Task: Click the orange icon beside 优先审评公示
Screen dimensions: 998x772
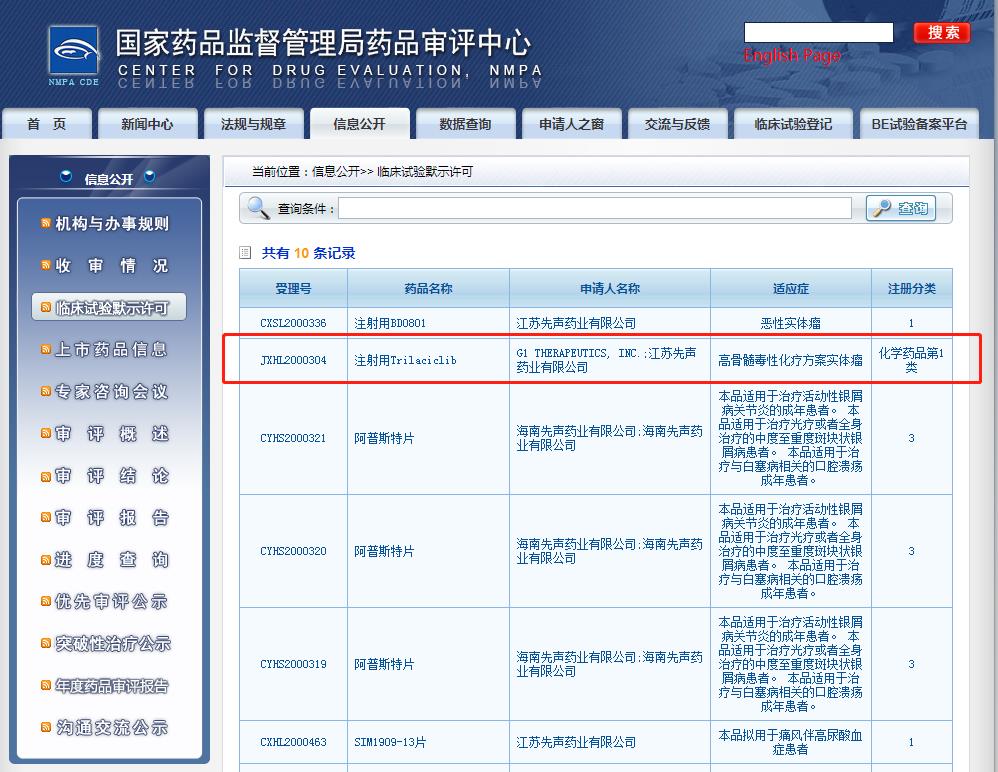Action: click(x=46, y=601)
